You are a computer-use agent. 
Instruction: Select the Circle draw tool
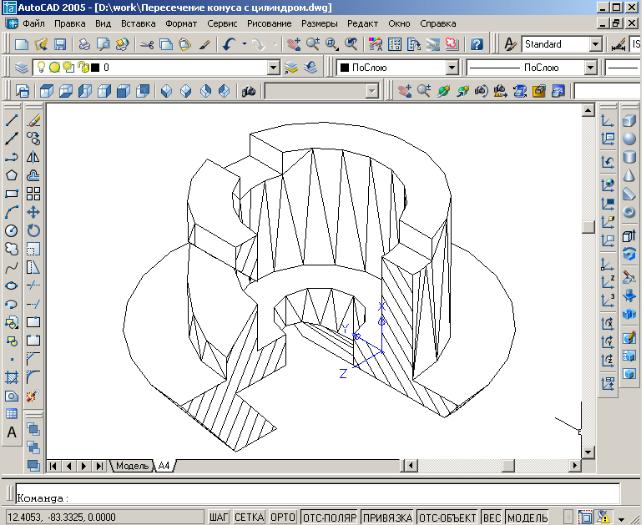click(12, 231)
